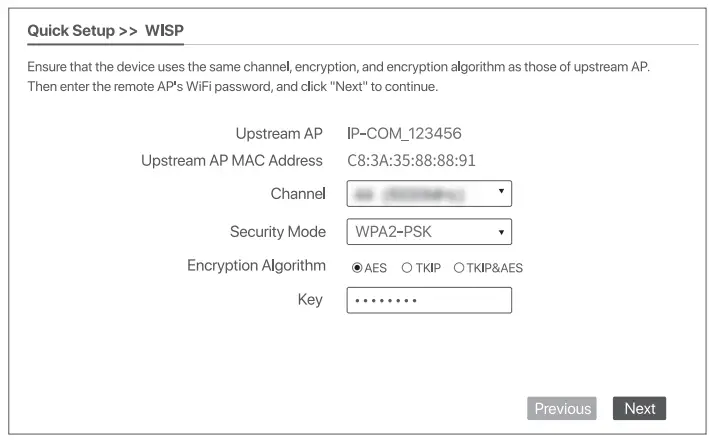
Task: Click the Channel field label
Action: click(x=298, y=193)
